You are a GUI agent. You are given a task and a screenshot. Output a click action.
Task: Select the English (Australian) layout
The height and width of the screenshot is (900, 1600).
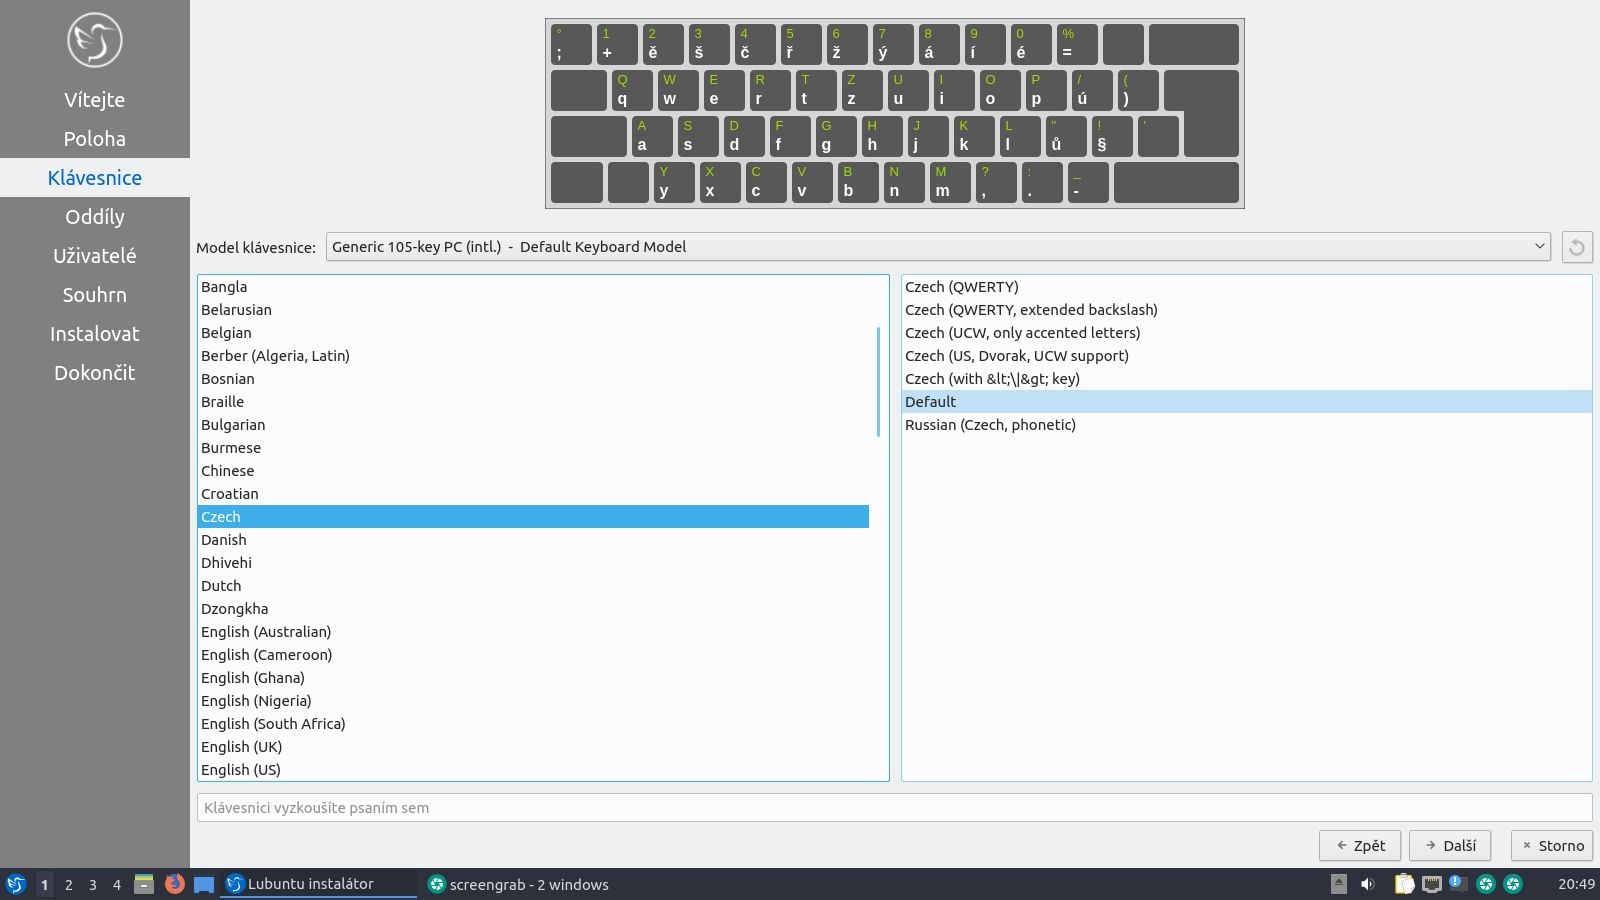533,632
